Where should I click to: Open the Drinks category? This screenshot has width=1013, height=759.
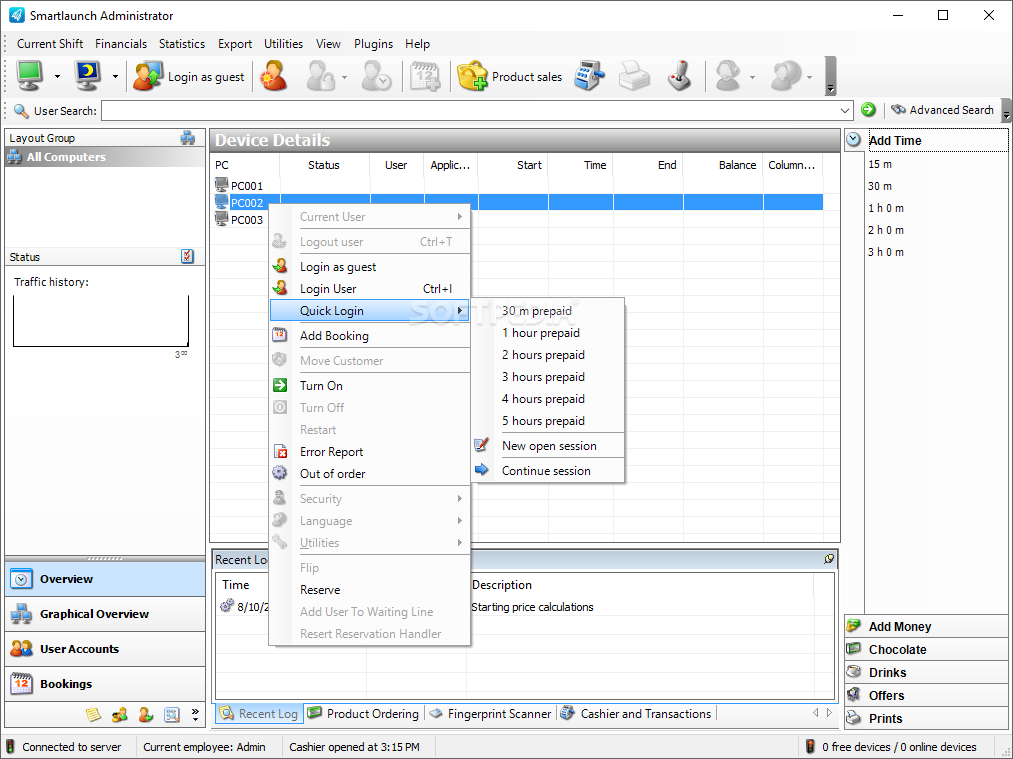pos(926,672)
